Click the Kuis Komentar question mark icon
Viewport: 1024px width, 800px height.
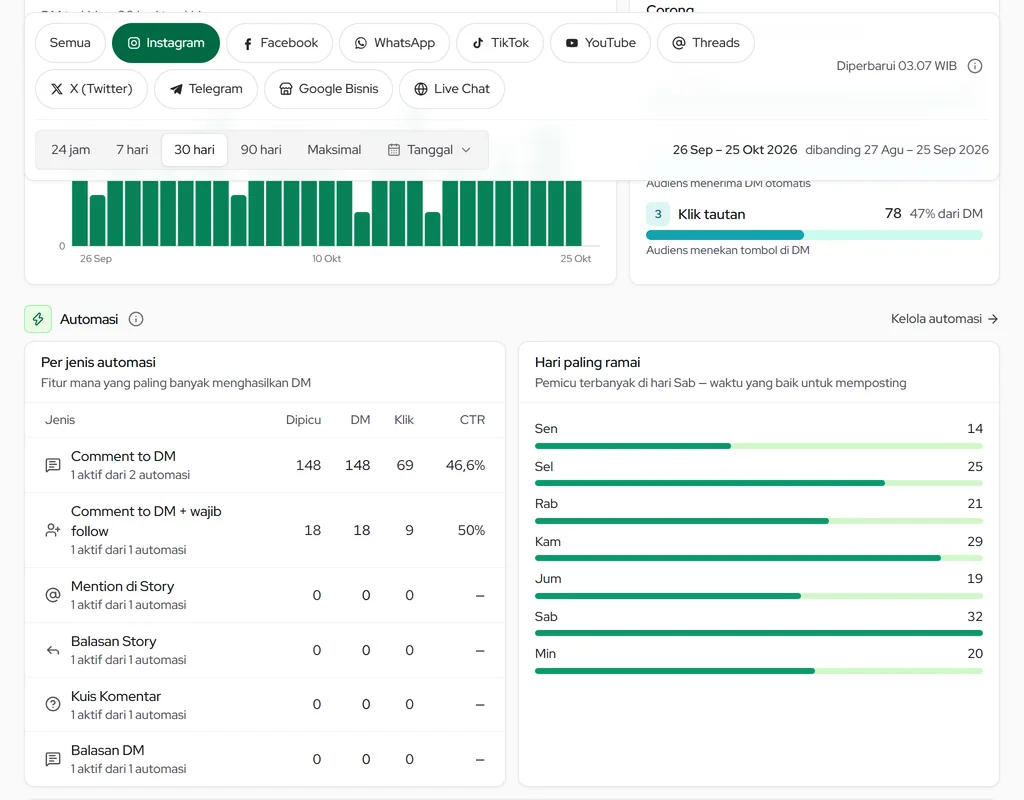53,704
